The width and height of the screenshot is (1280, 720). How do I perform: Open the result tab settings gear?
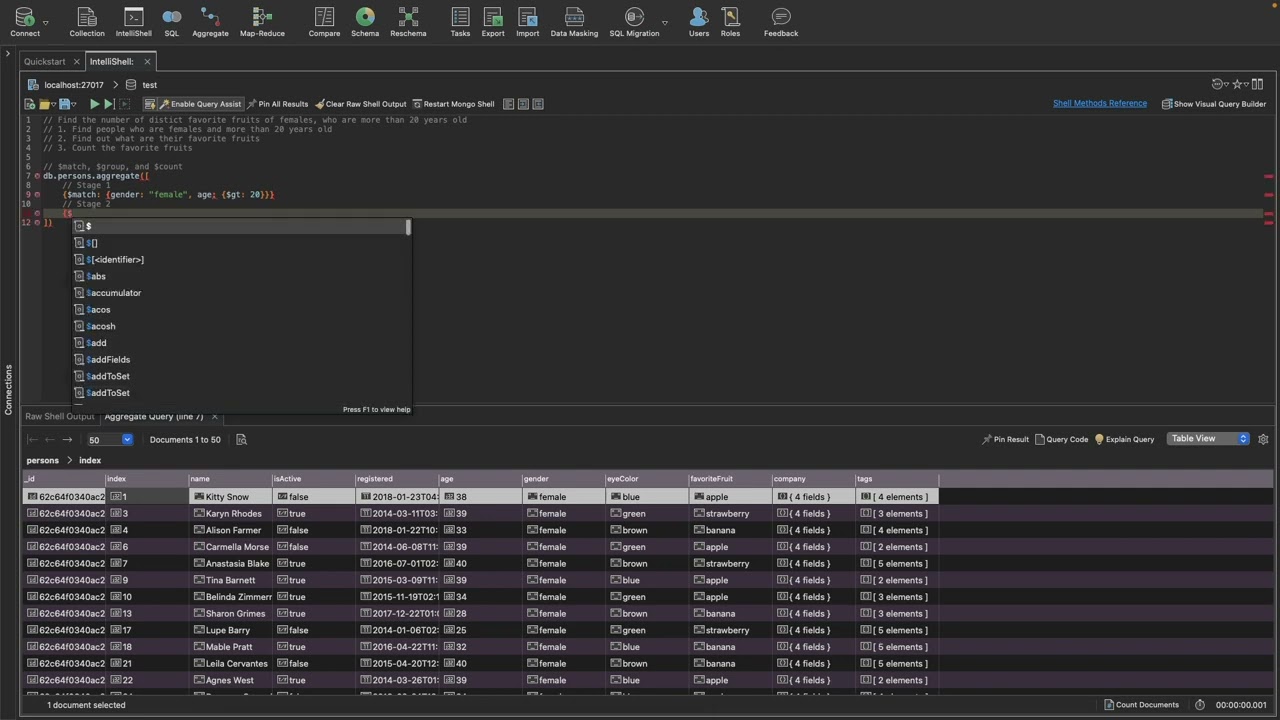tap(1263, 439)
